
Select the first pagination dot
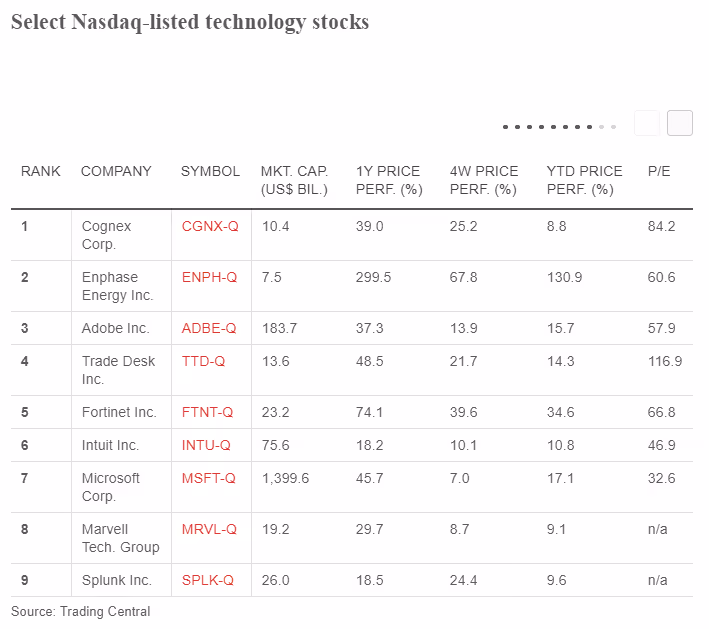click(506, 127)
